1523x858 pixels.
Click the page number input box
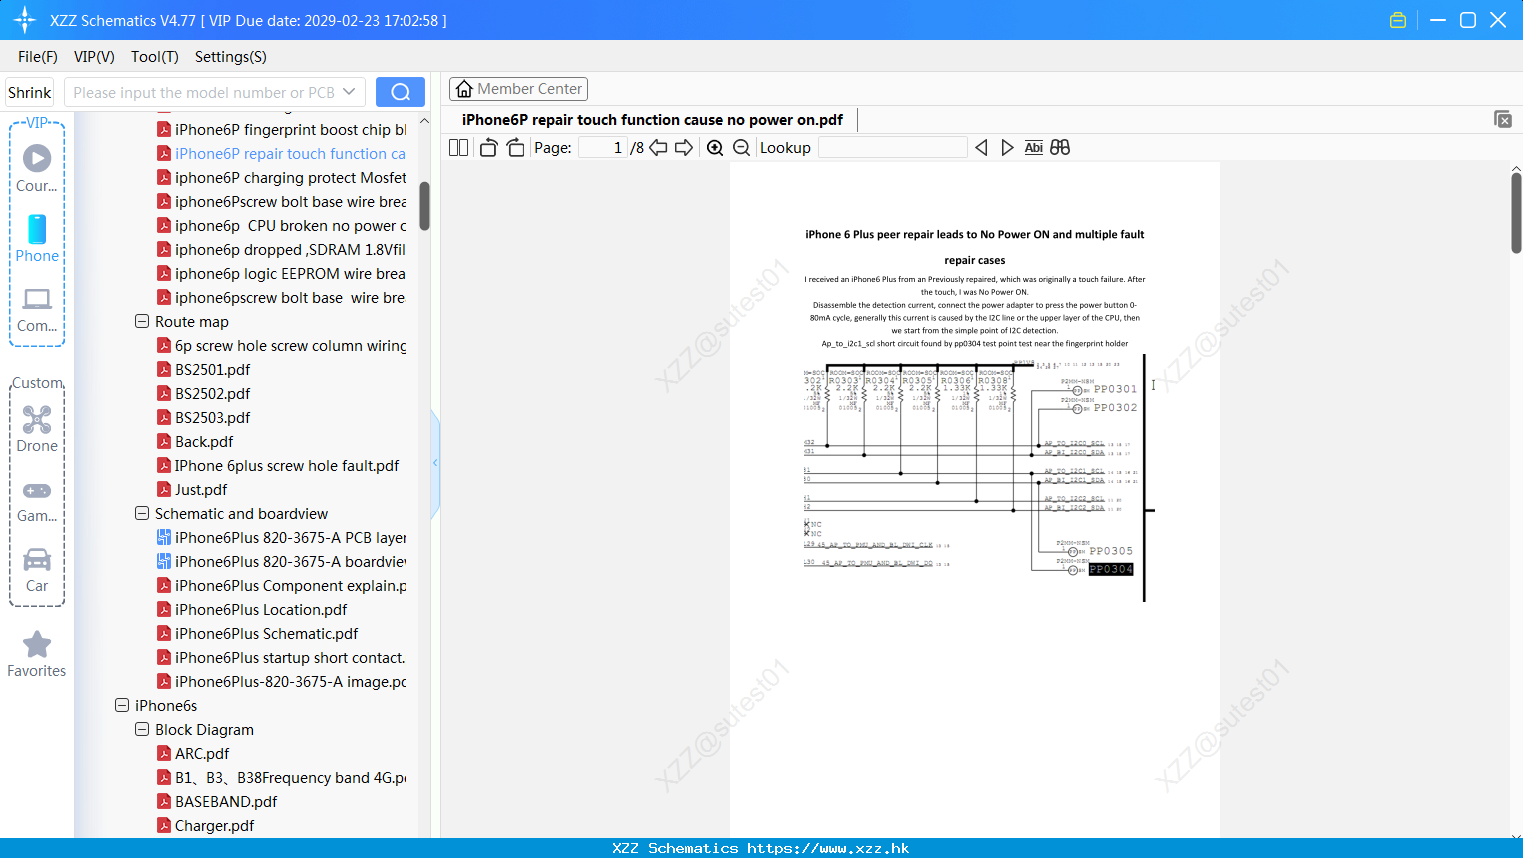603,147
